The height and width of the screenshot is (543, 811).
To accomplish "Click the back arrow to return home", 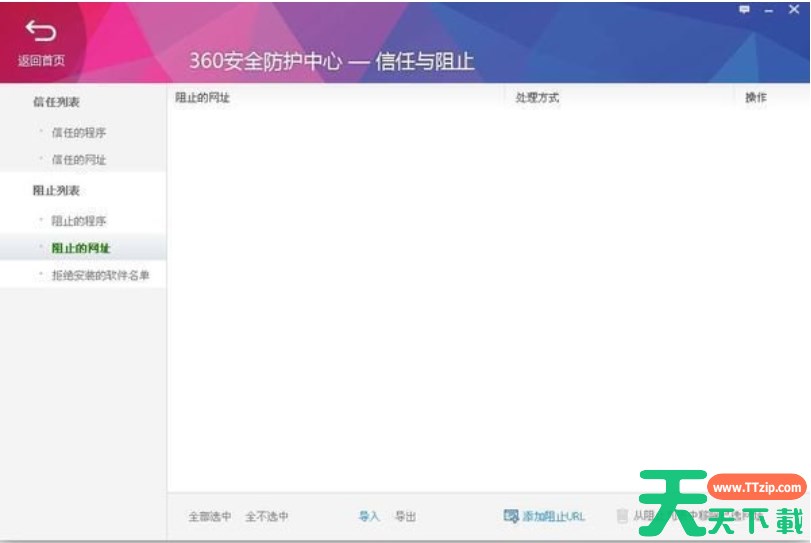I will click(41, 31).
